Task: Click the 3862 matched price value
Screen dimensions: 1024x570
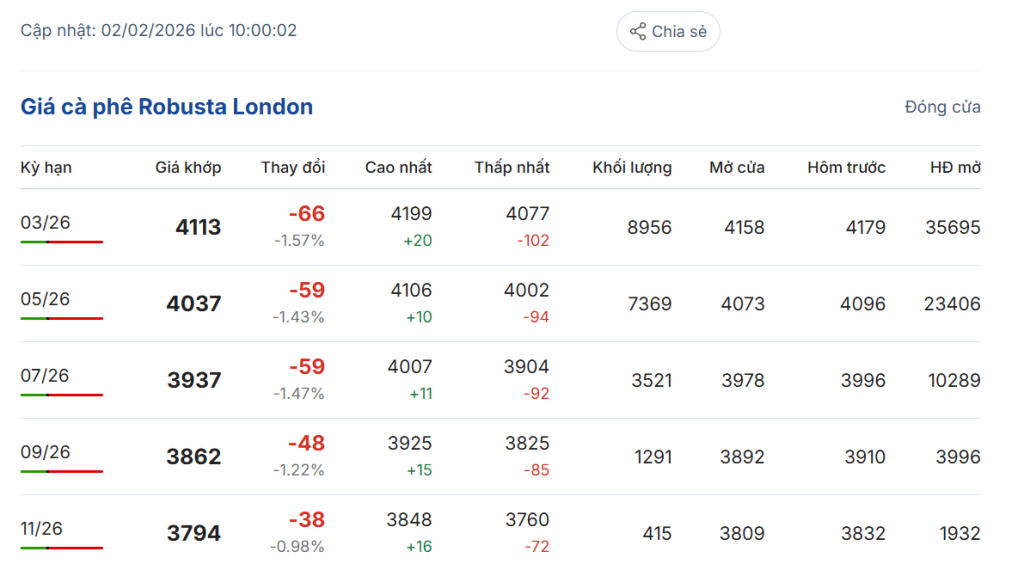Action: click(x=193, y=457)
